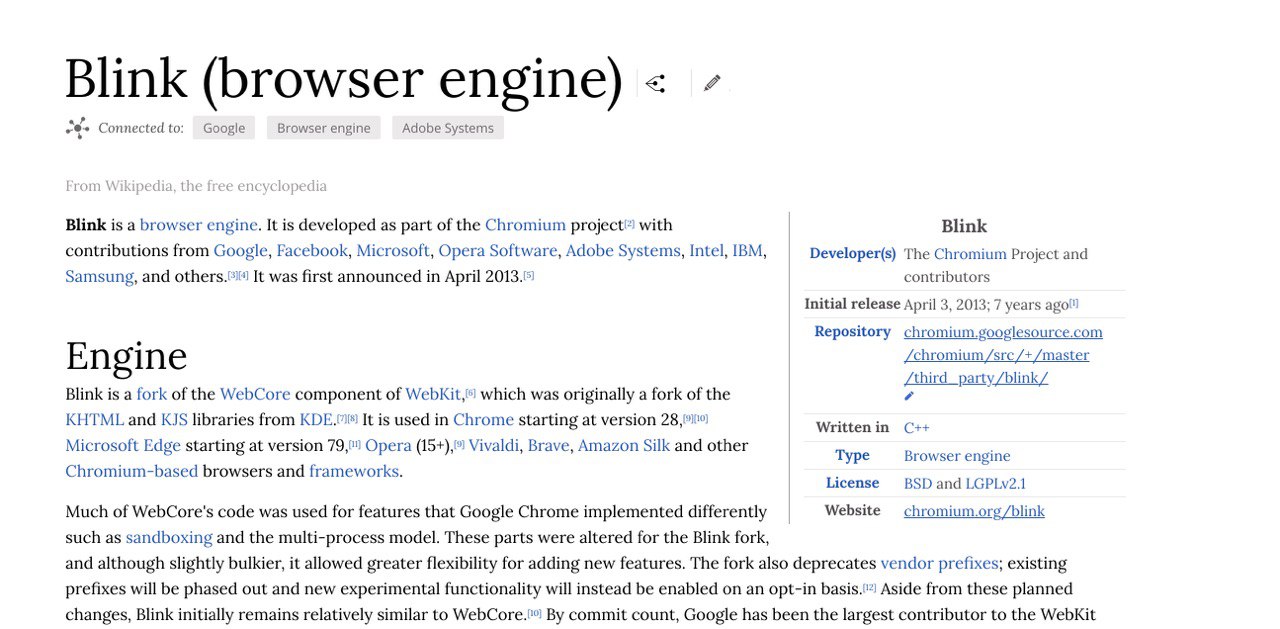Open the frameworks link

pyautogui.click(x=354, y=472)
